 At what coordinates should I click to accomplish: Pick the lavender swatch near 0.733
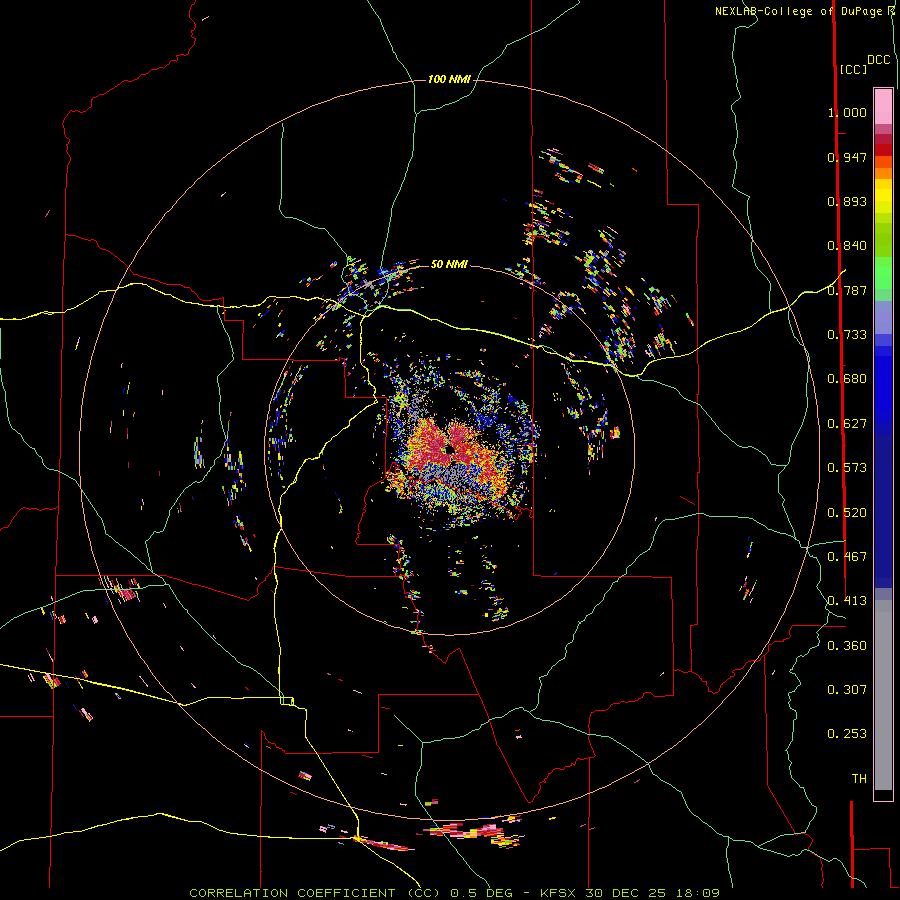(x=883, y=319)
